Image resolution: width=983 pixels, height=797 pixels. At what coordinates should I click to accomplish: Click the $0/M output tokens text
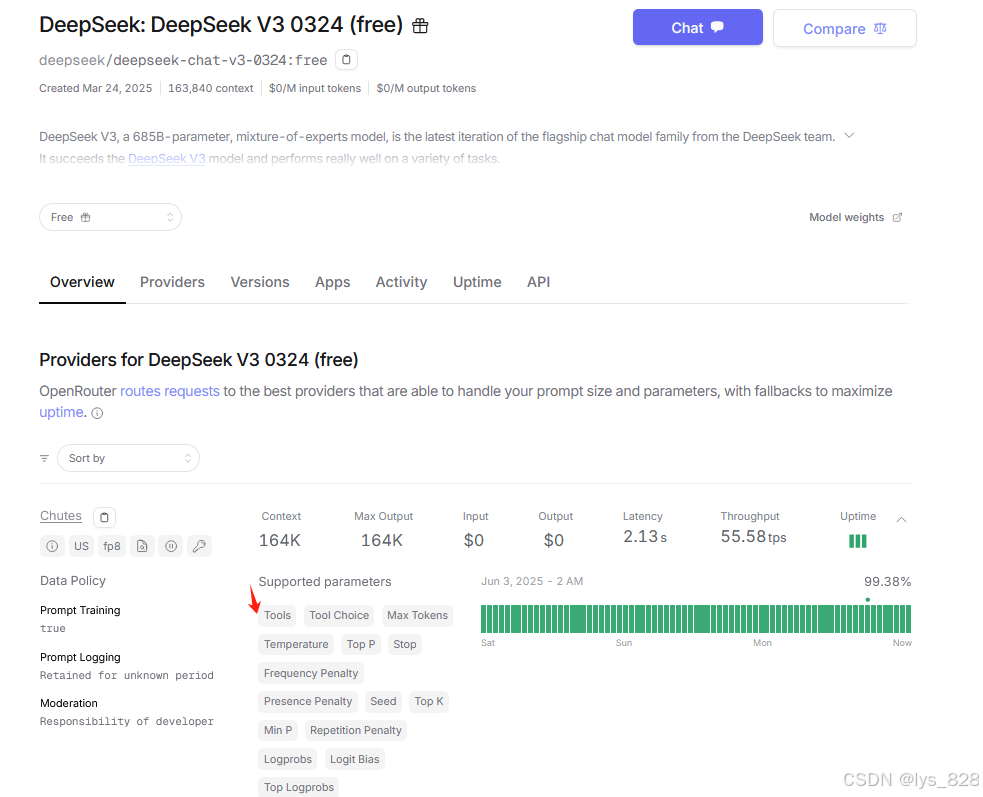(x=426, y=88)
